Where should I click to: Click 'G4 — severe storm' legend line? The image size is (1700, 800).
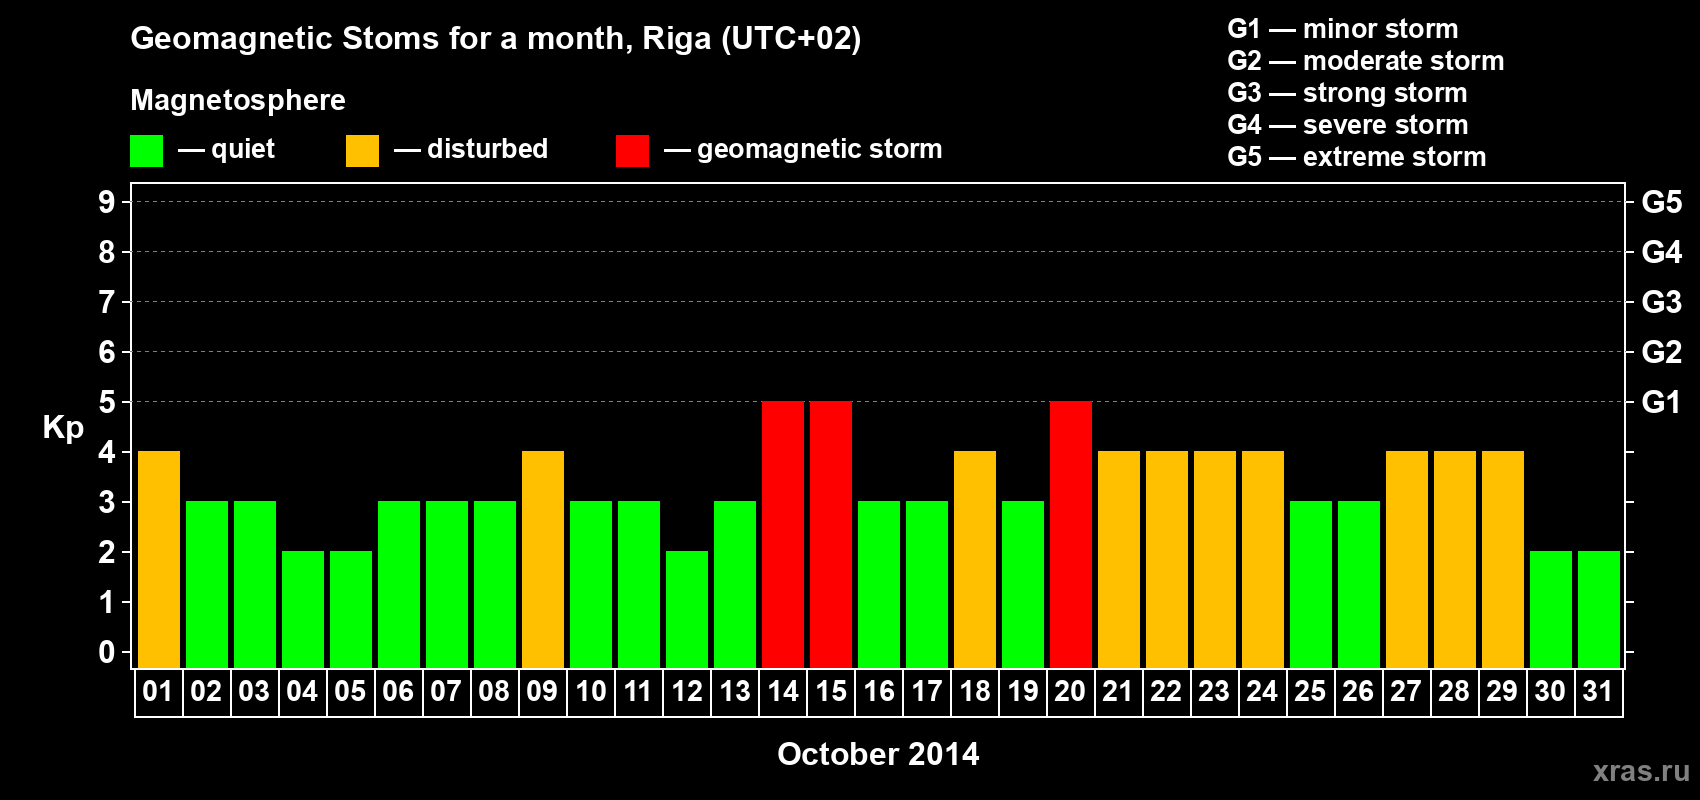pyautogui.click(x=1348, y=125)
